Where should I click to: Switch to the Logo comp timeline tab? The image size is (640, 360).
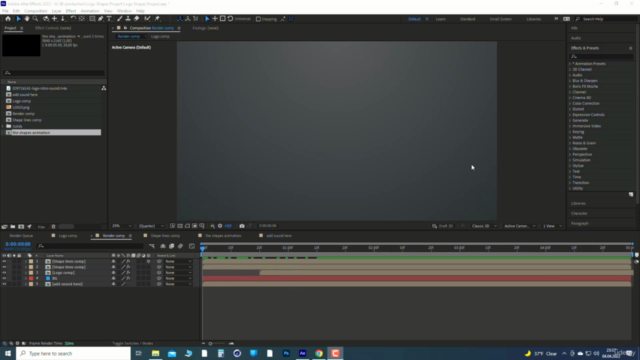[x=68, y=236]
